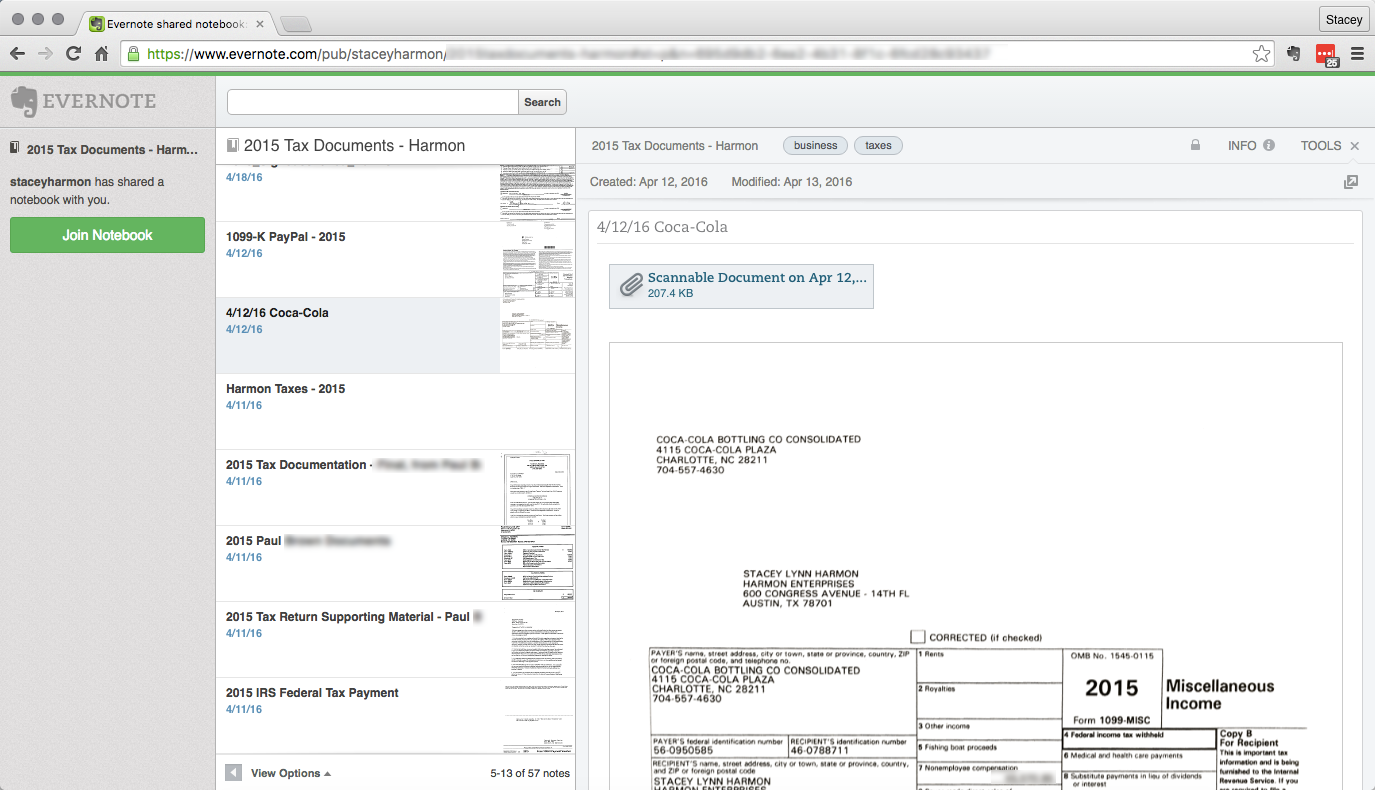The width and height of the screenshot is (1375, 790).
Task: Open the red extension icon with badge
Action: coord(1326,55)
